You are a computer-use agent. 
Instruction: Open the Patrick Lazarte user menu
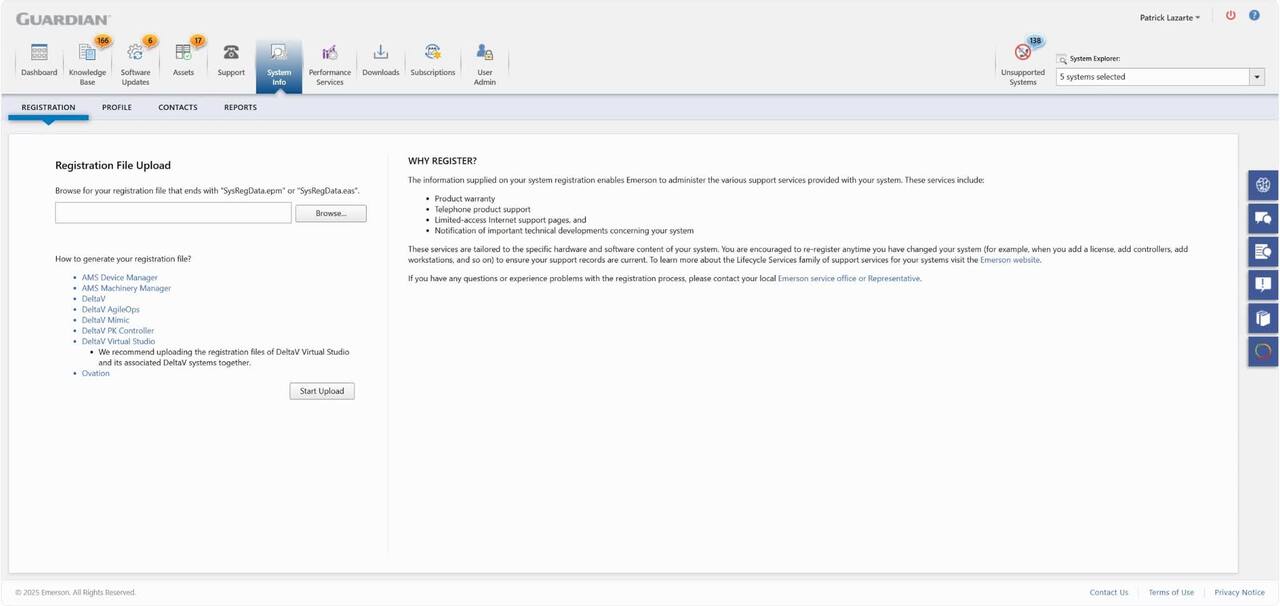[x=1169, y=17]
